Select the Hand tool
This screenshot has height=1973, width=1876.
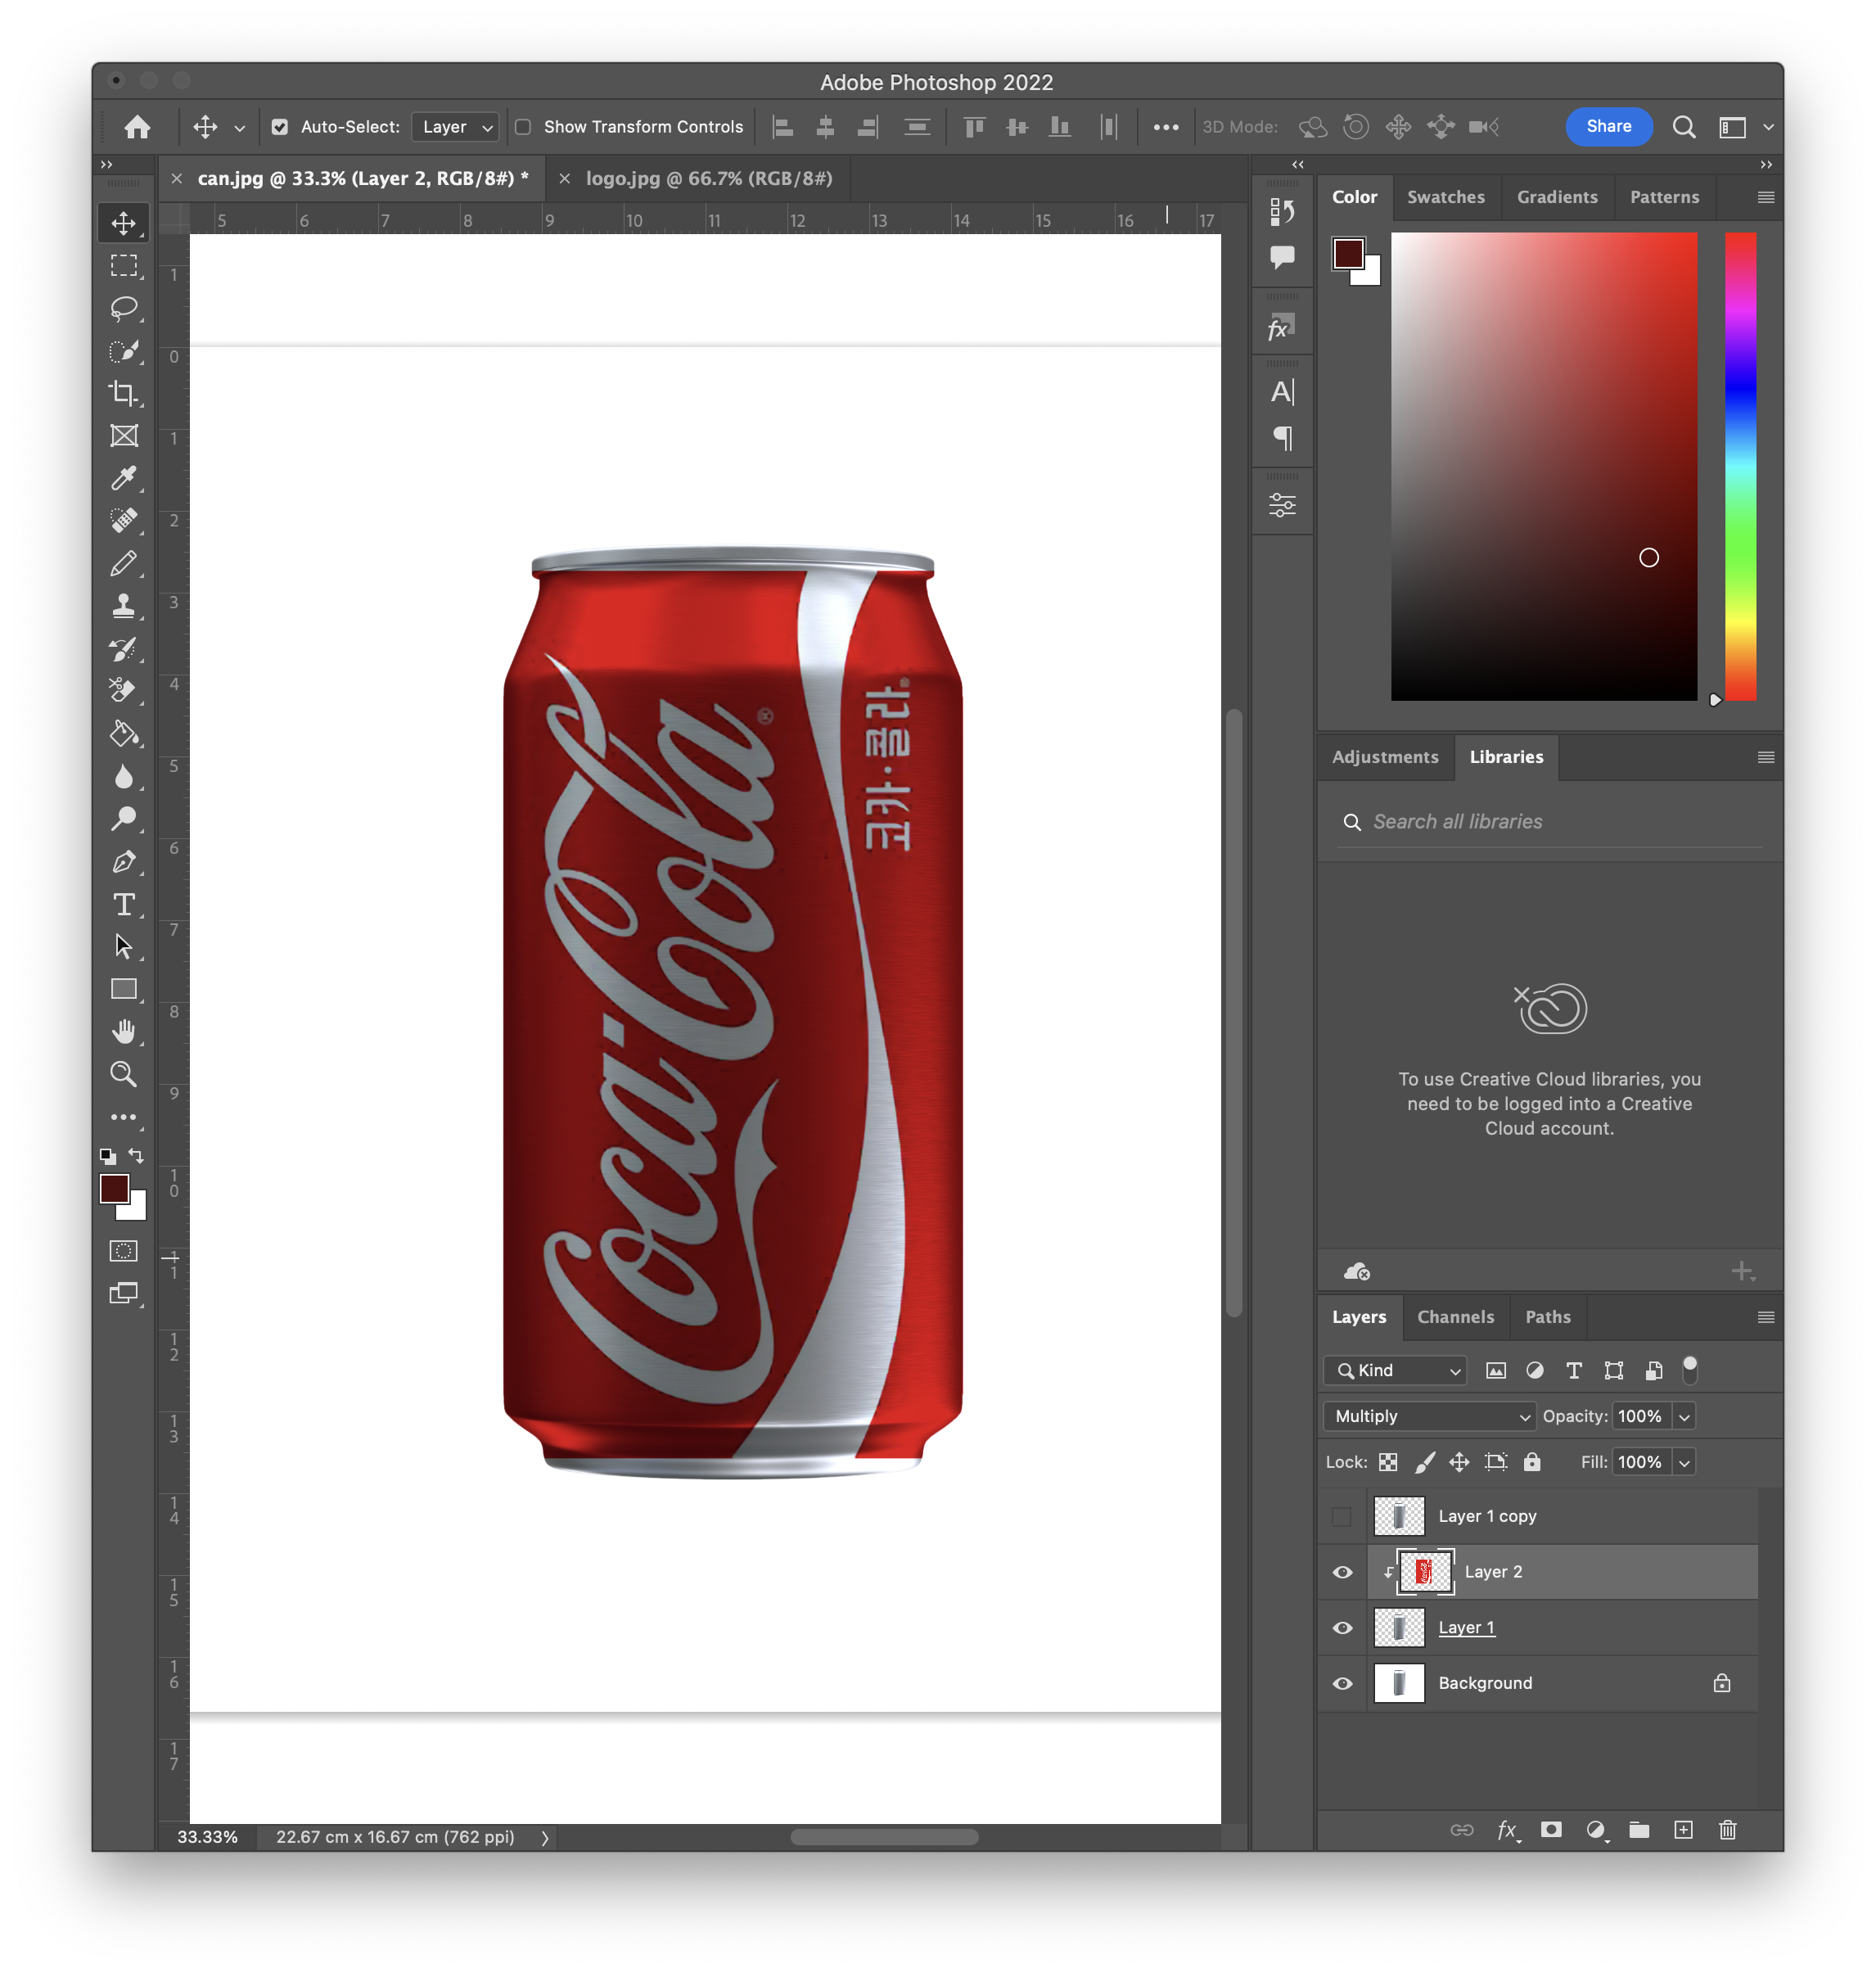click(124, 1031)
